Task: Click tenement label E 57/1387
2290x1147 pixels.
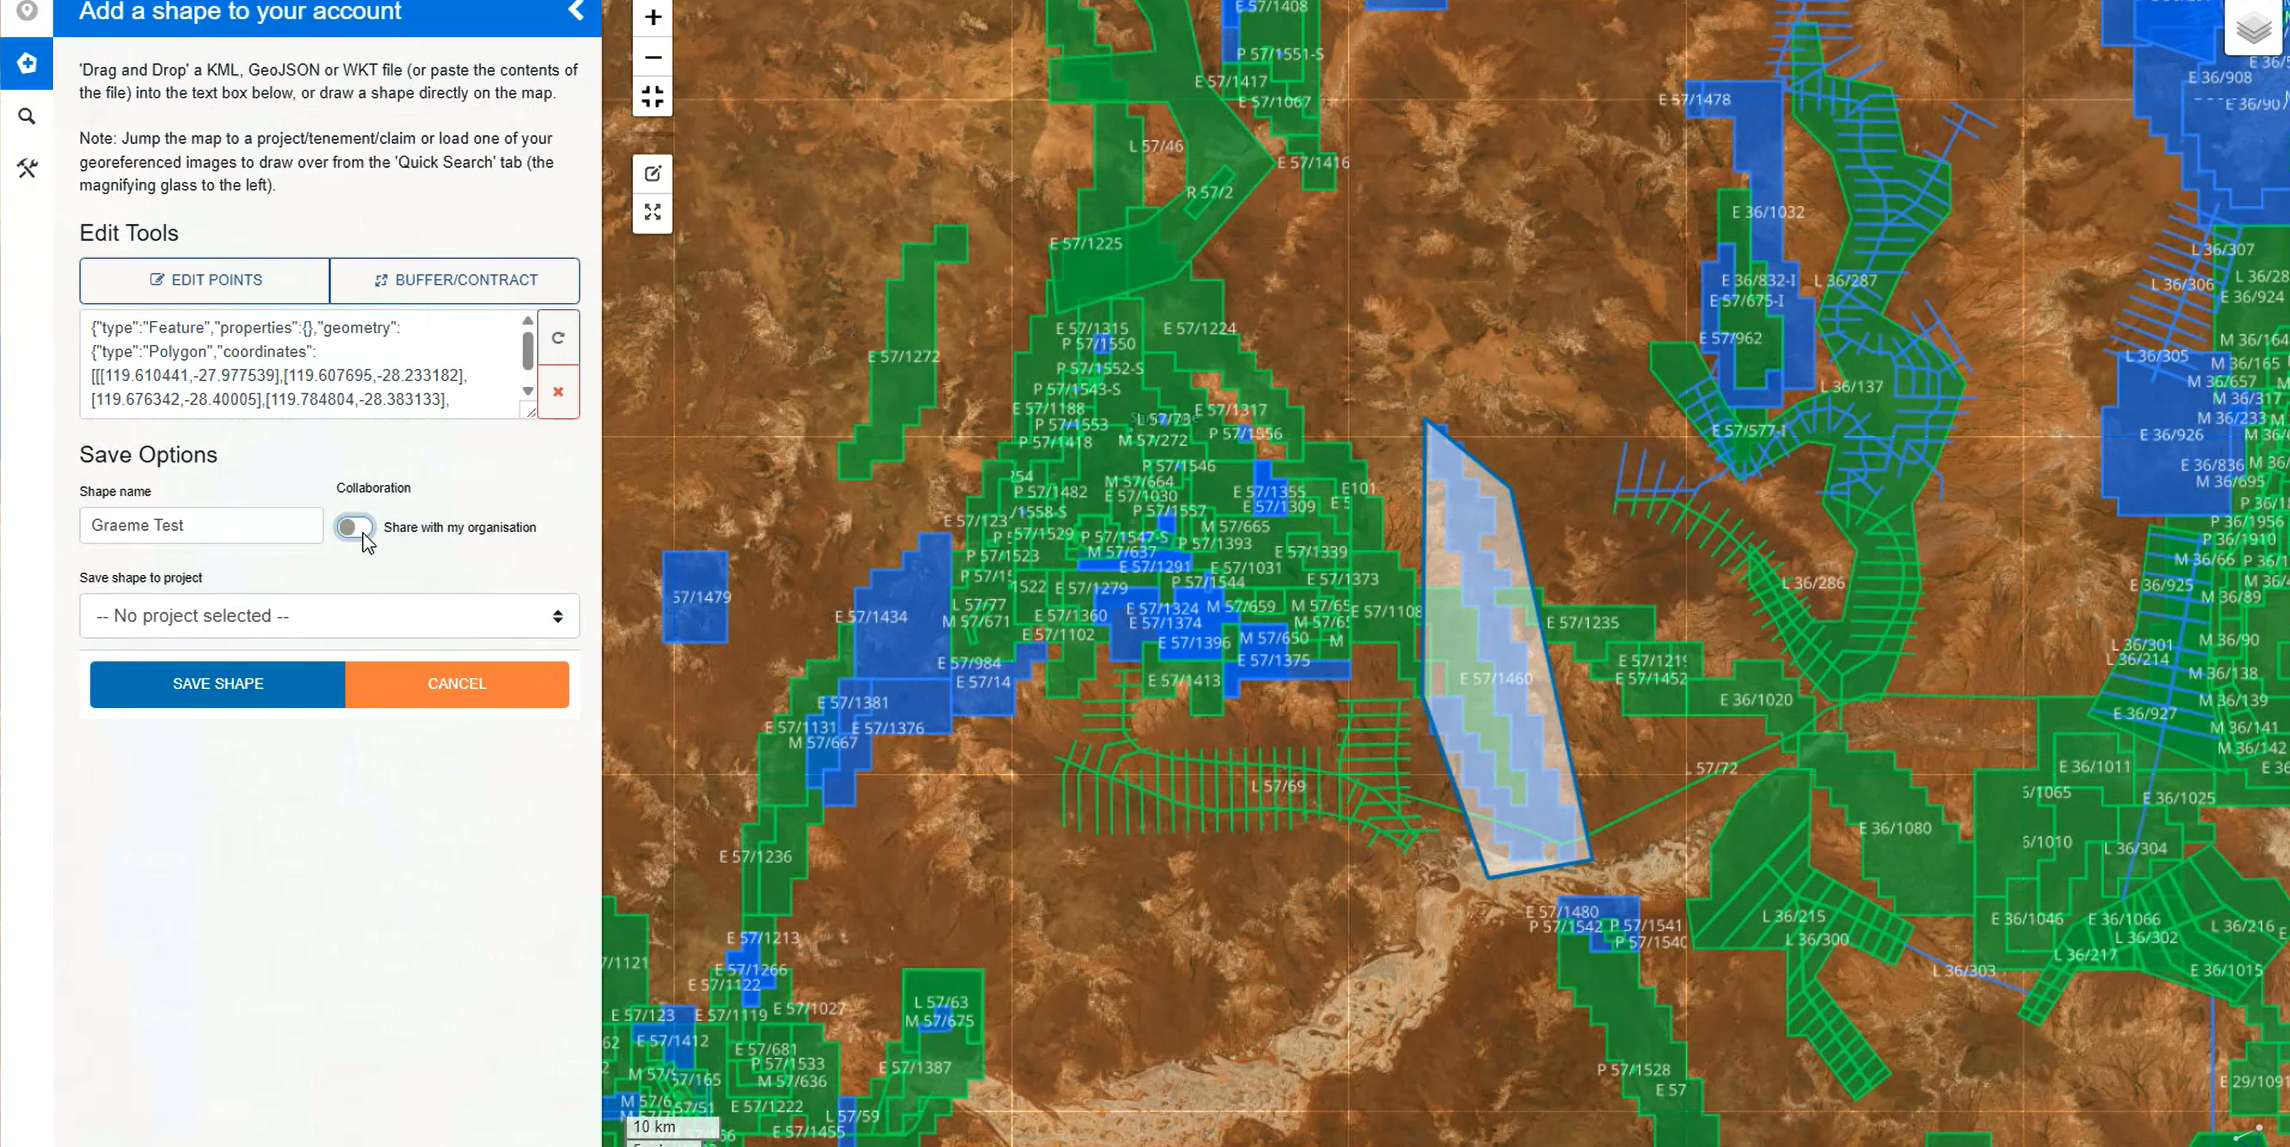Action: pyautogui.click(x=914, y=1068)
